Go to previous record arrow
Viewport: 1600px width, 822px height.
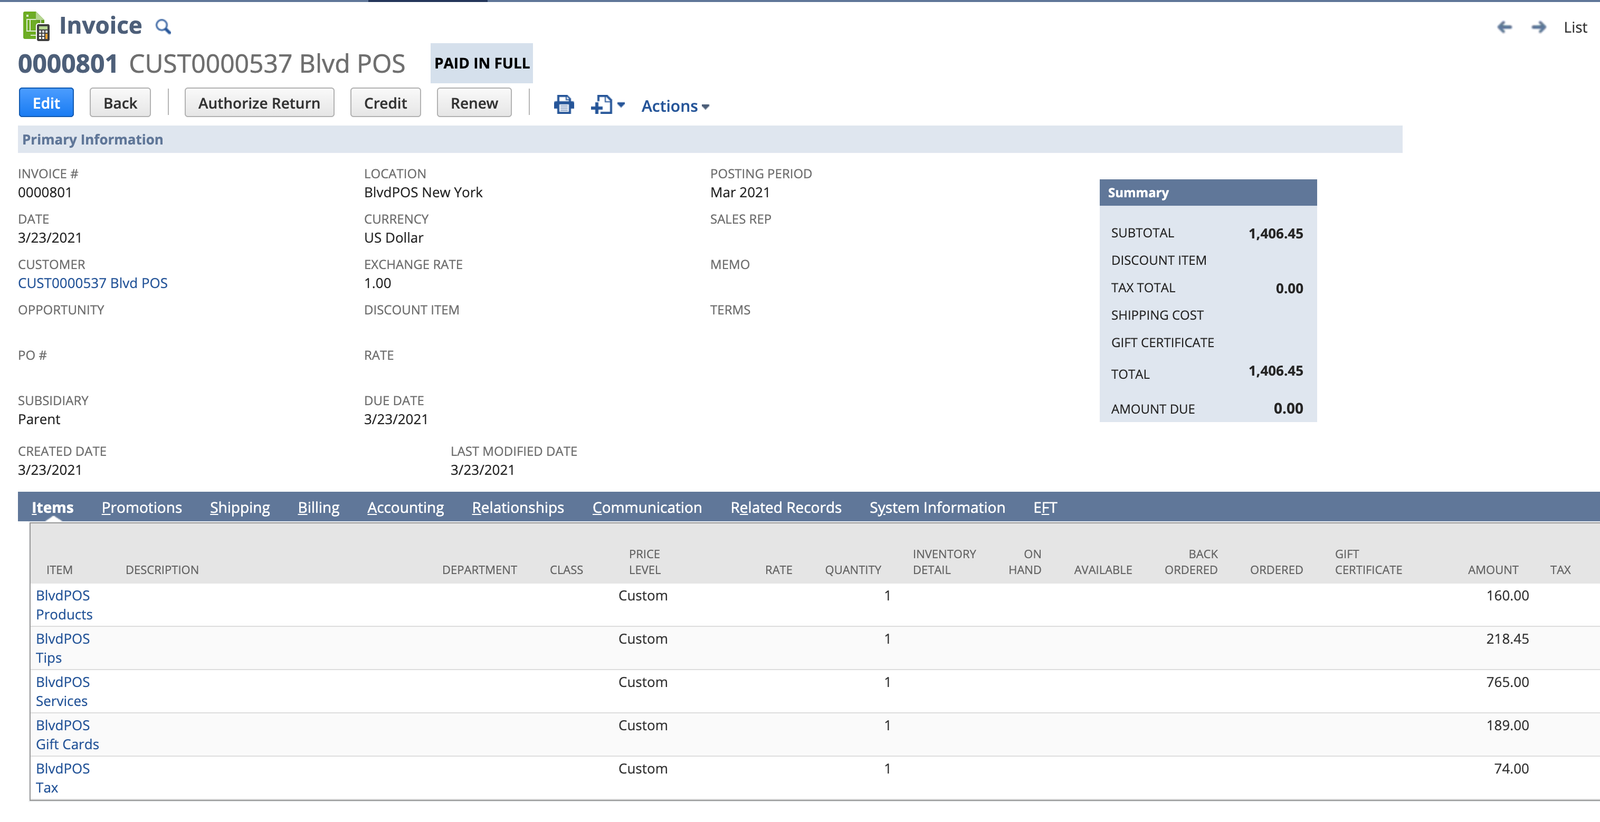(1504, 27)
